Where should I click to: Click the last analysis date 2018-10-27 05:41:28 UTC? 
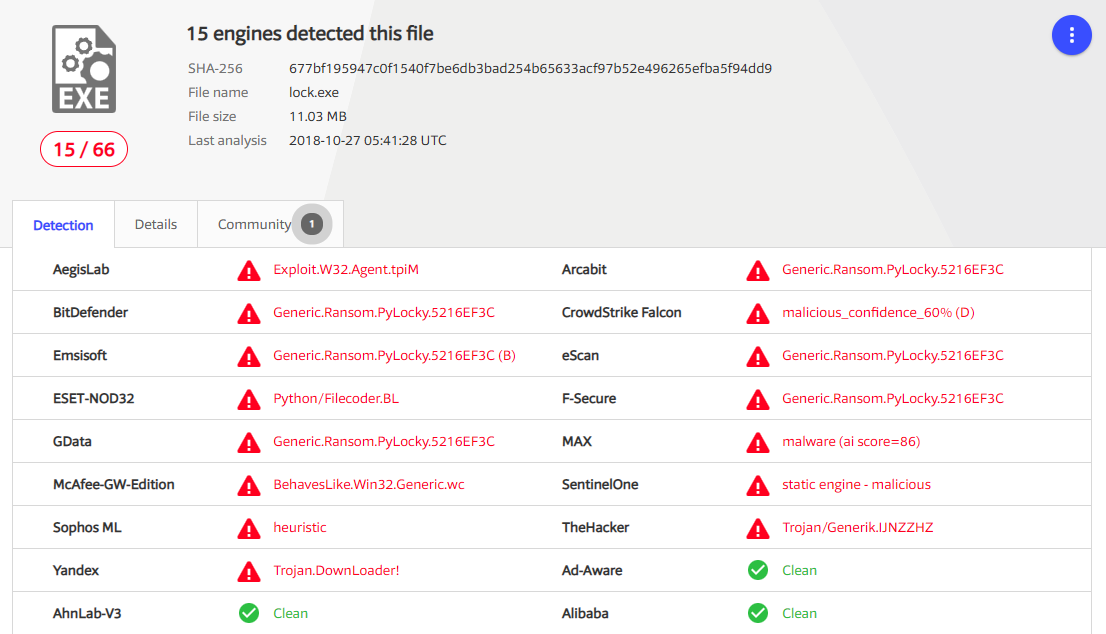coord(367,140)
